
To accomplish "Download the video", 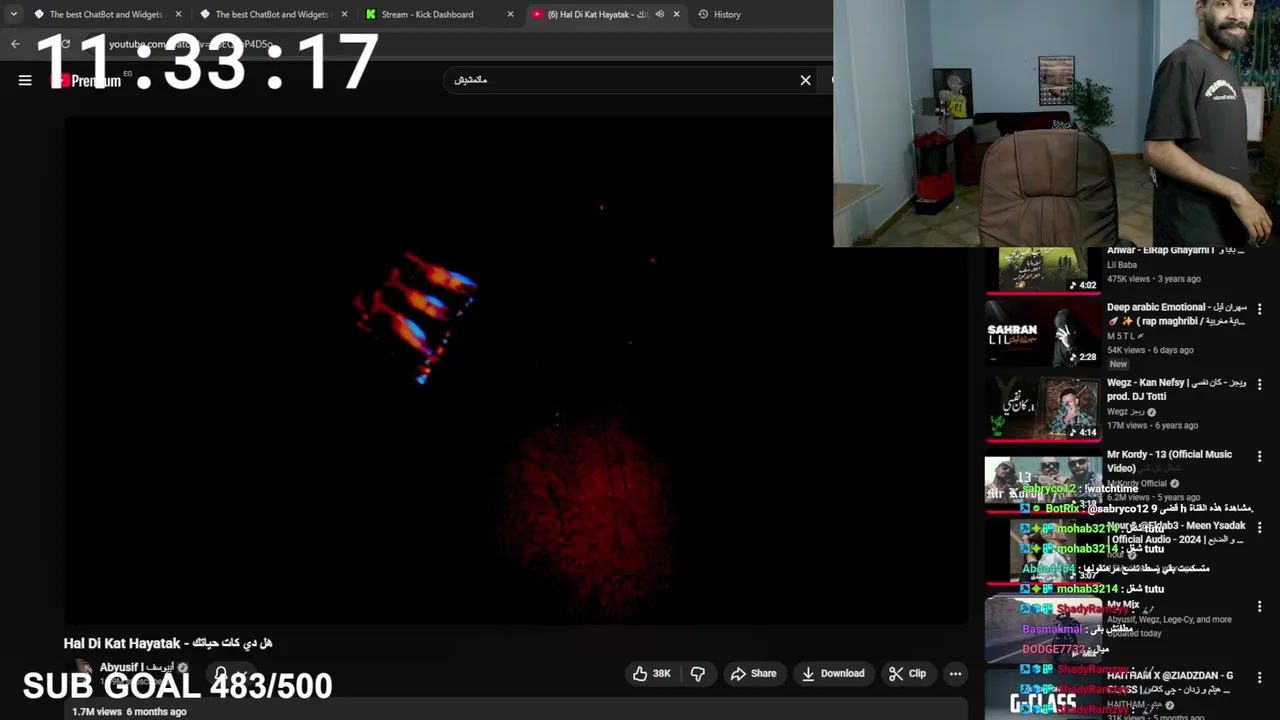I will click(x=833, y=673).
